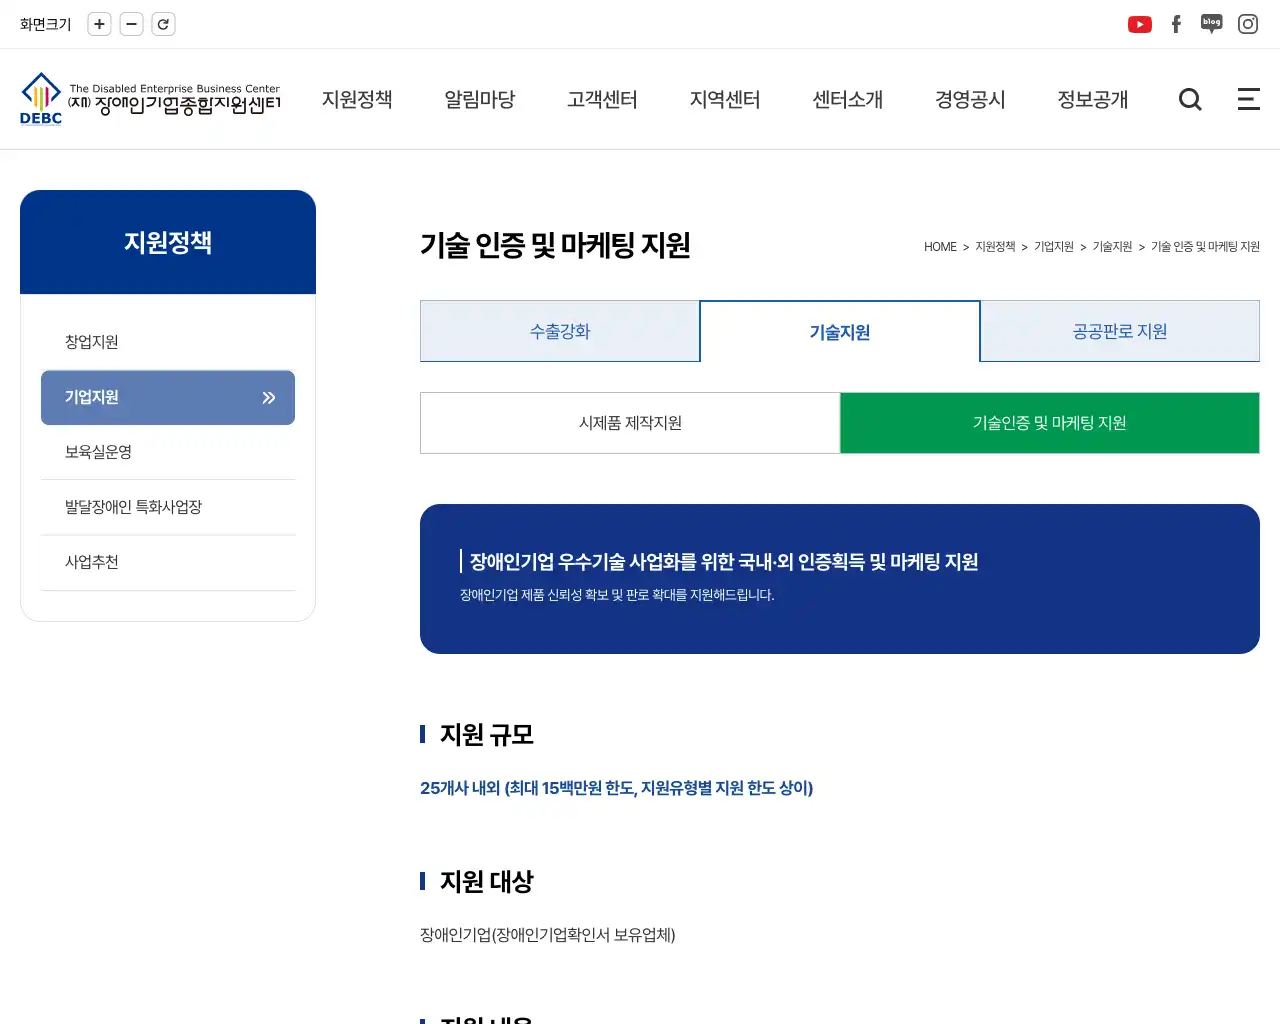Increase screen size with plus button
The height and width of the screenshot is (1024, 1280).
99,24
